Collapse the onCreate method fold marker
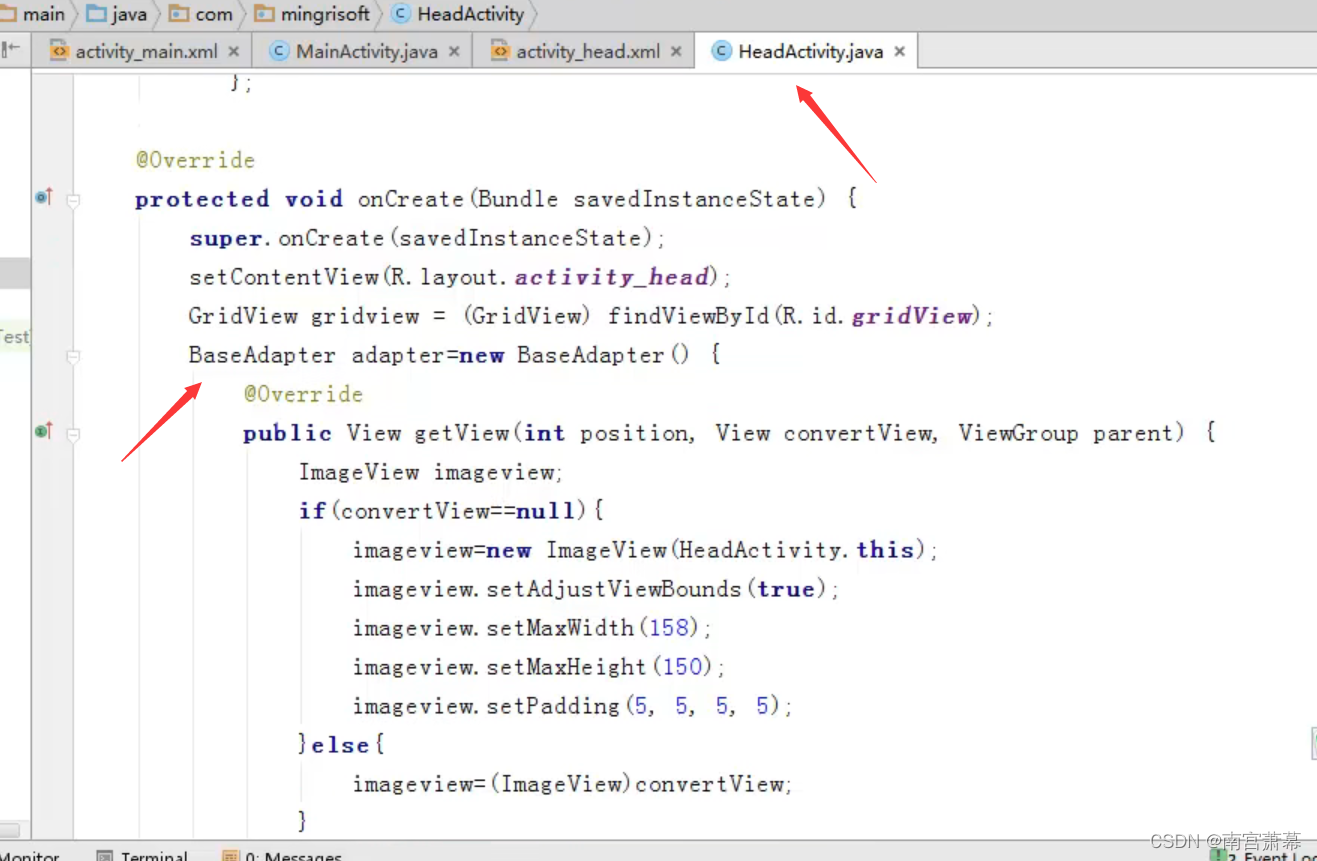 [73, 200]
